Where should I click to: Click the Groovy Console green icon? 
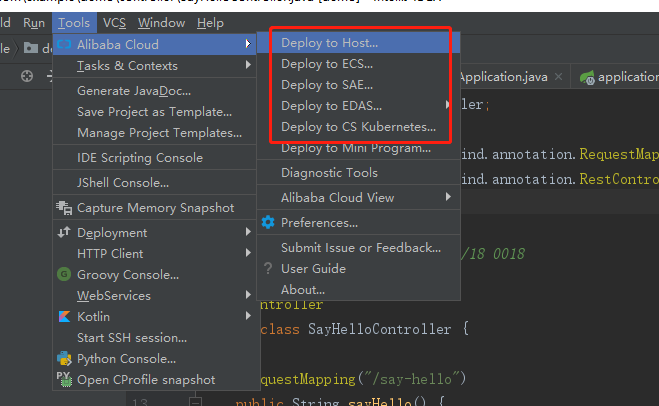click(x=64, y=274)
